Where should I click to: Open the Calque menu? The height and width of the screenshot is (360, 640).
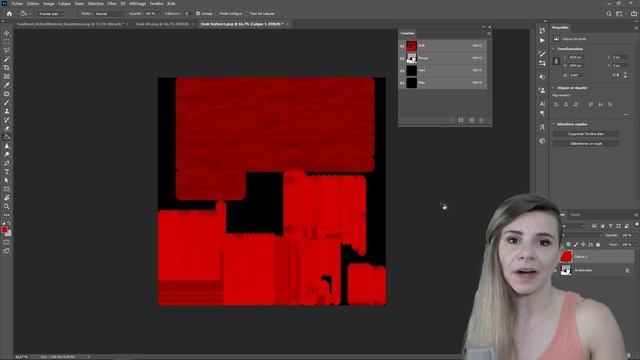[x=64, y=3]
